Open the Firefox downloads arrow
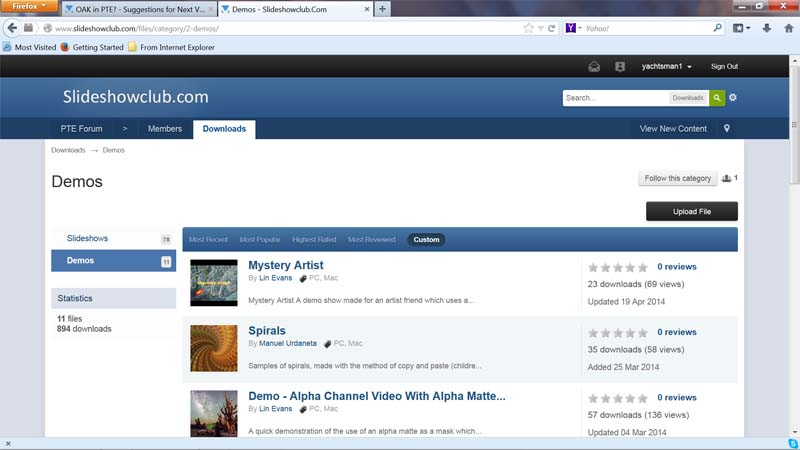The image size is (800, 450). (766, 29)
